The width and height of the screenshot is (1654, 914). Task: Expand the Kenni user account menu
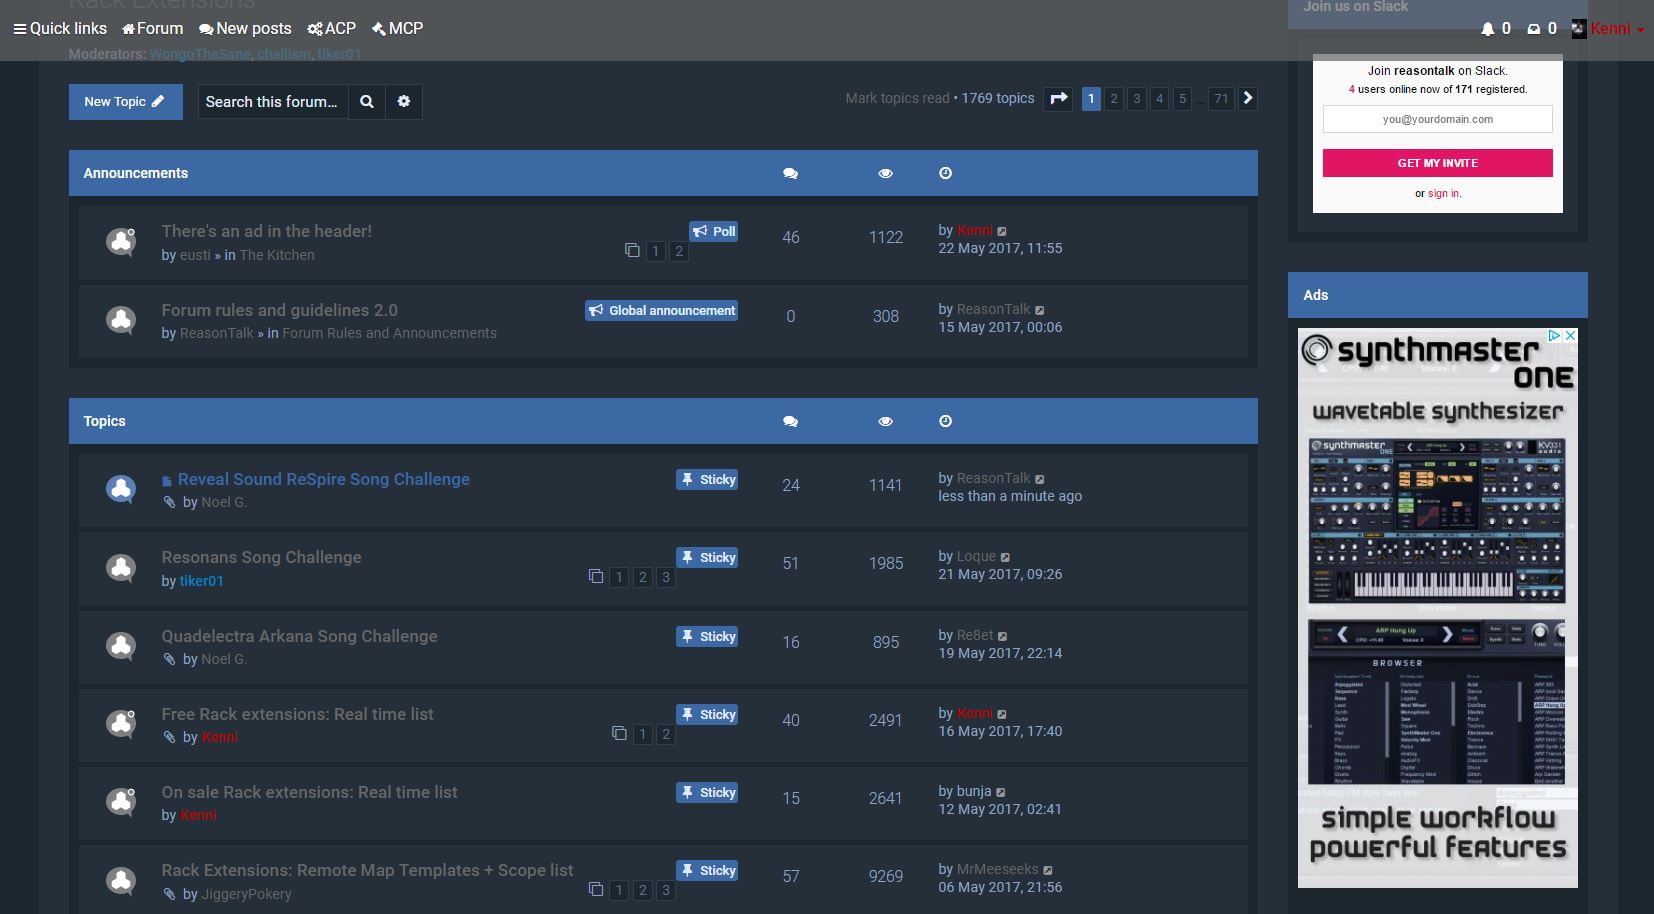[1608, 28]
